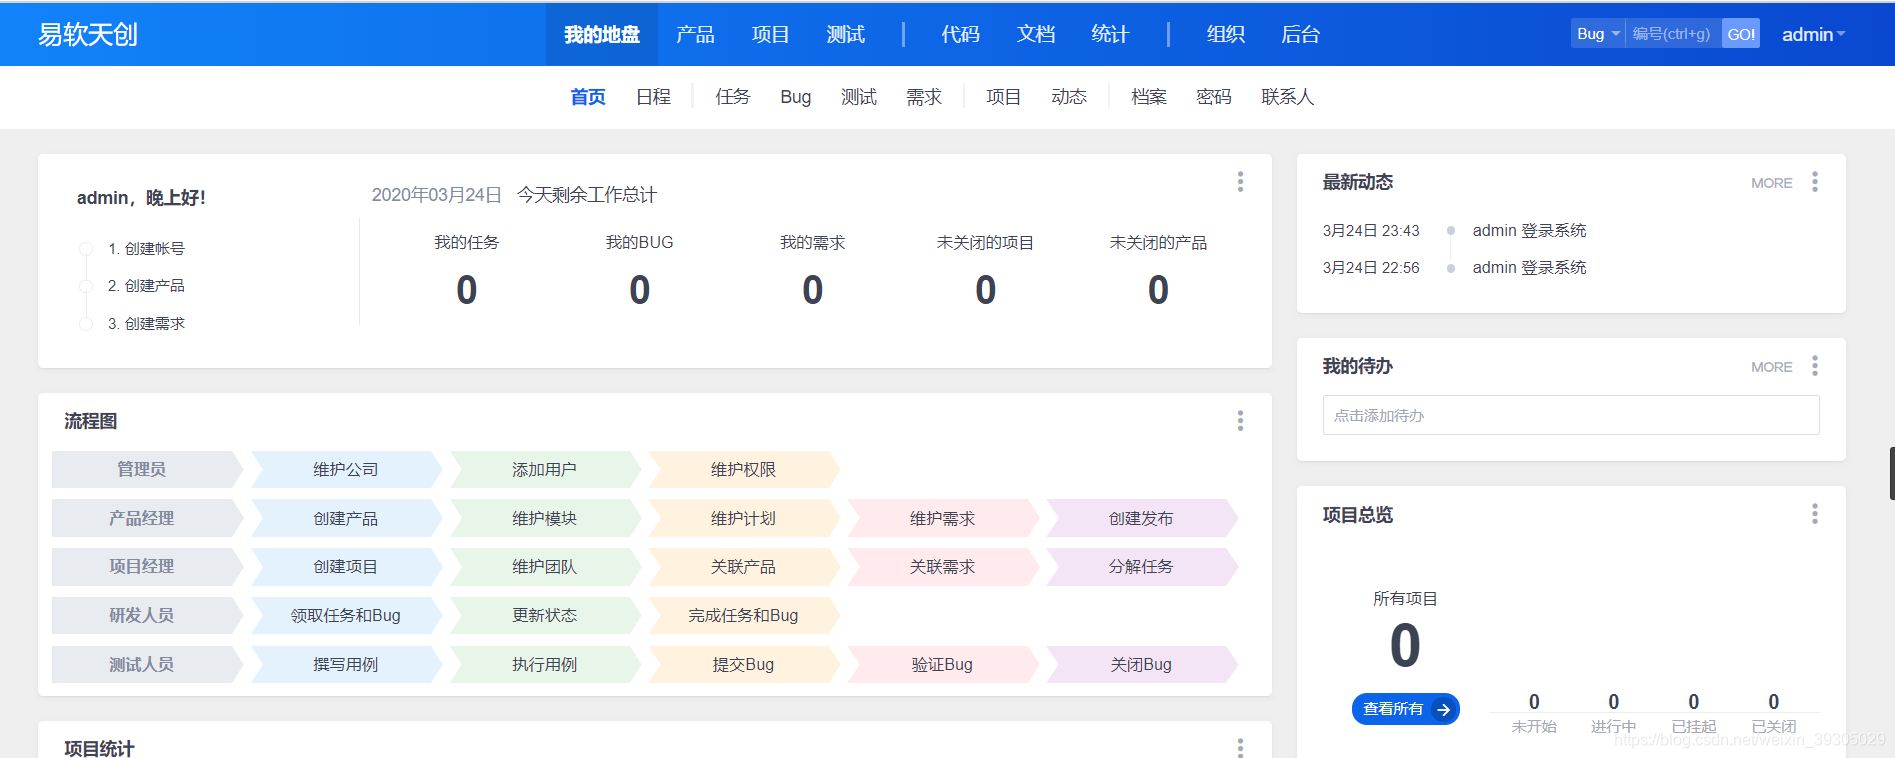This screenshot has width=1895, height=758.
Task: Click the 编号(ctrl+g) search field
Action: click(1673, 34)
